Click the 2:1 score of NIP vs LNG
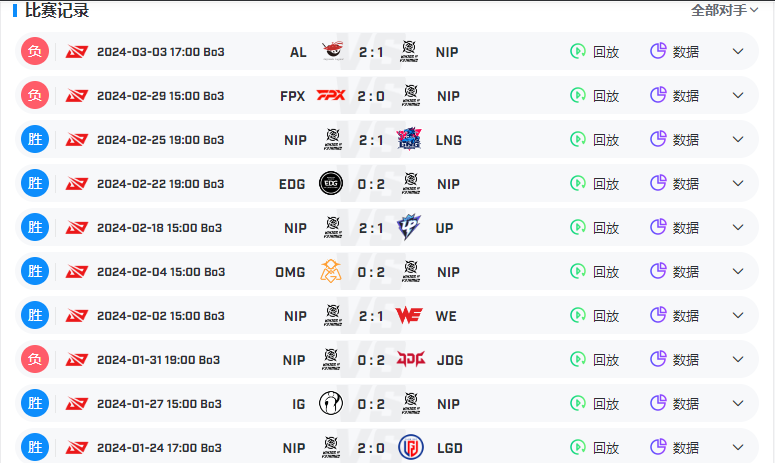Image resolution: width=775 pixels, height=463 pixels. (x=371, y=140)
